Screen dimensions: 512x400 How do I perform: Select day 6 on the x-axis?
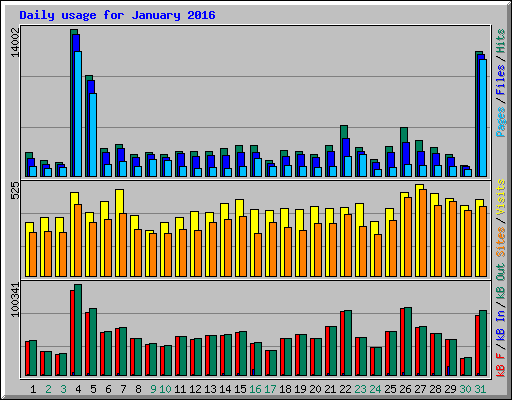108,389
